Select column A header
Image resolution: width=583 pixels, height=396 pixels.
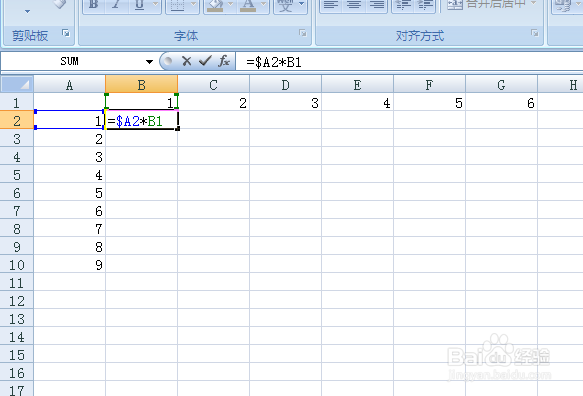coord(70,85)
